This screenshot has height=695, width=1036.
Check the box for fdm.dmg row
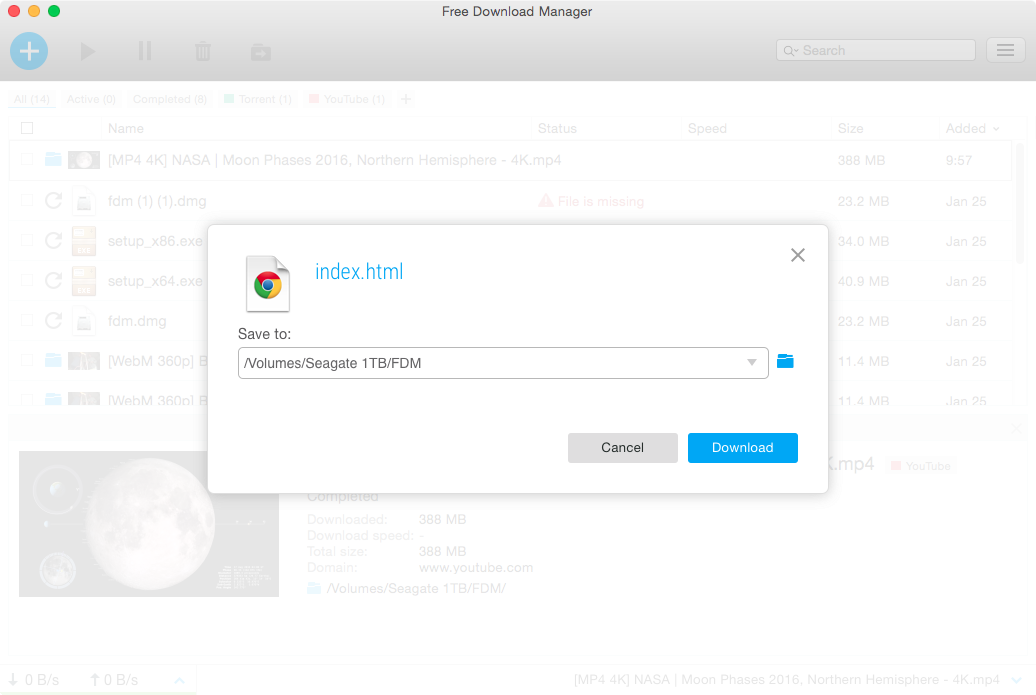tap(27, 321)
